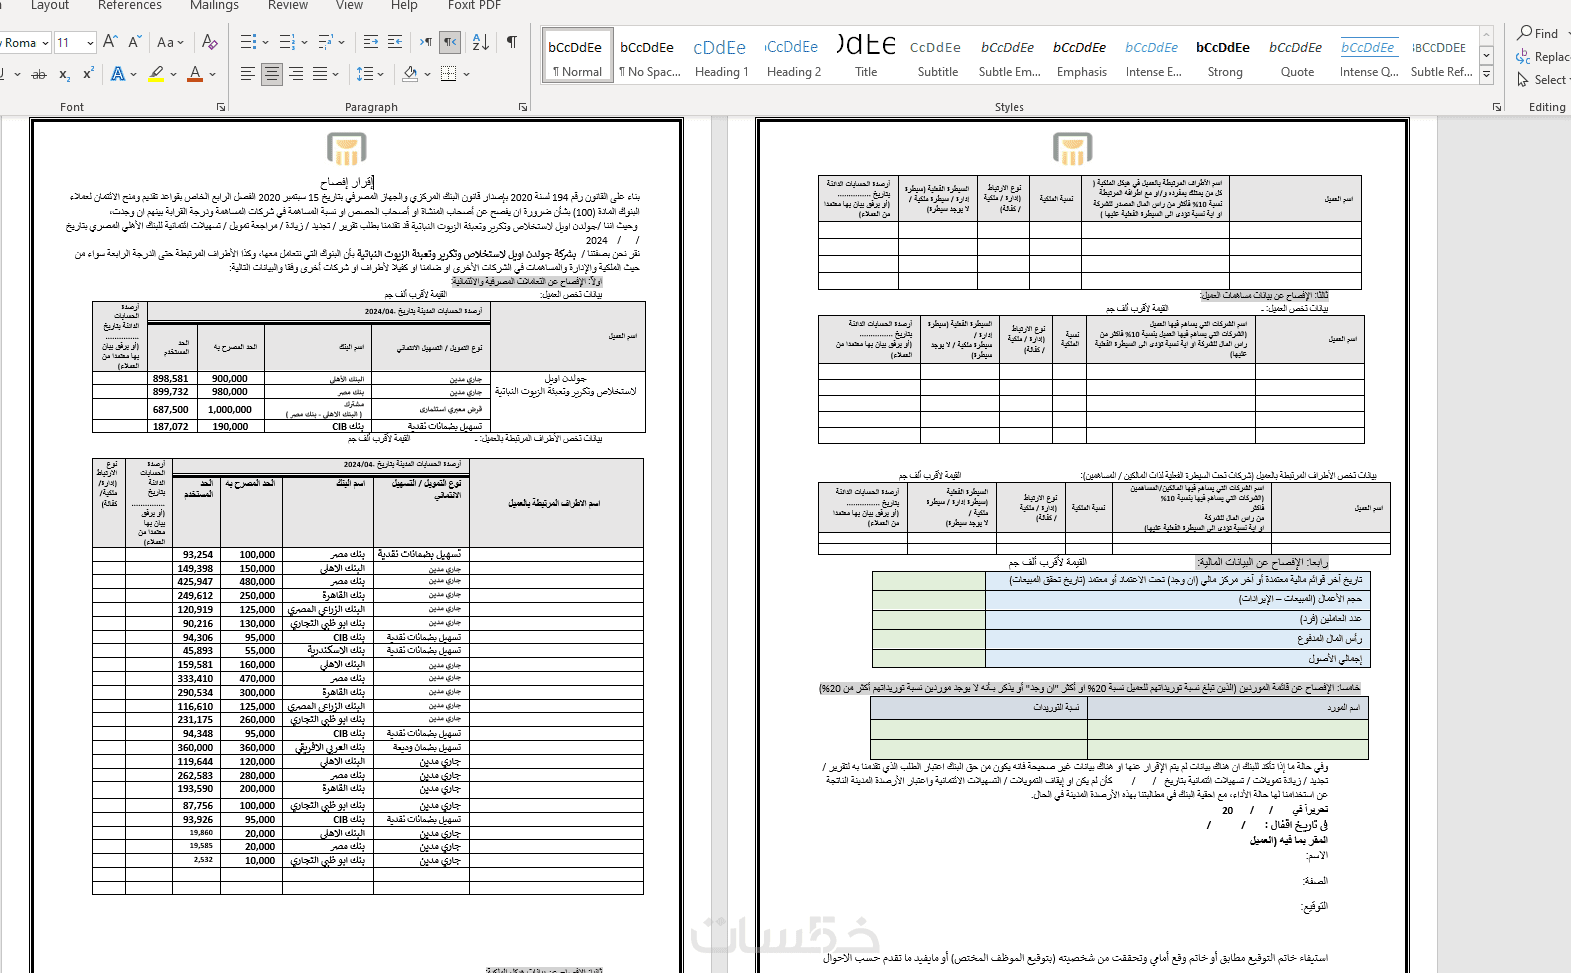The image size is (1571, 973).
Task: Apply the red font color
Action: click(x=195, y=74)
